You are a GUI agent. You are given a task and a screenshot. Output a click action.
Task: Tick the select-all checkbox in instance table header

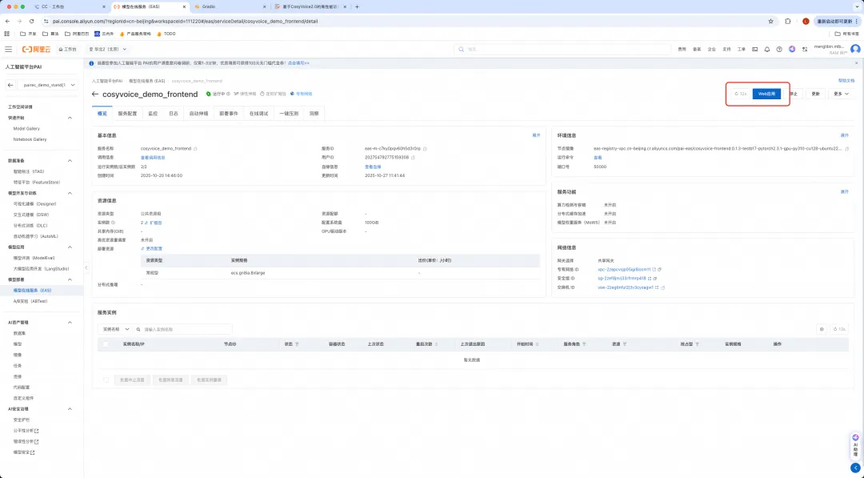106,344
